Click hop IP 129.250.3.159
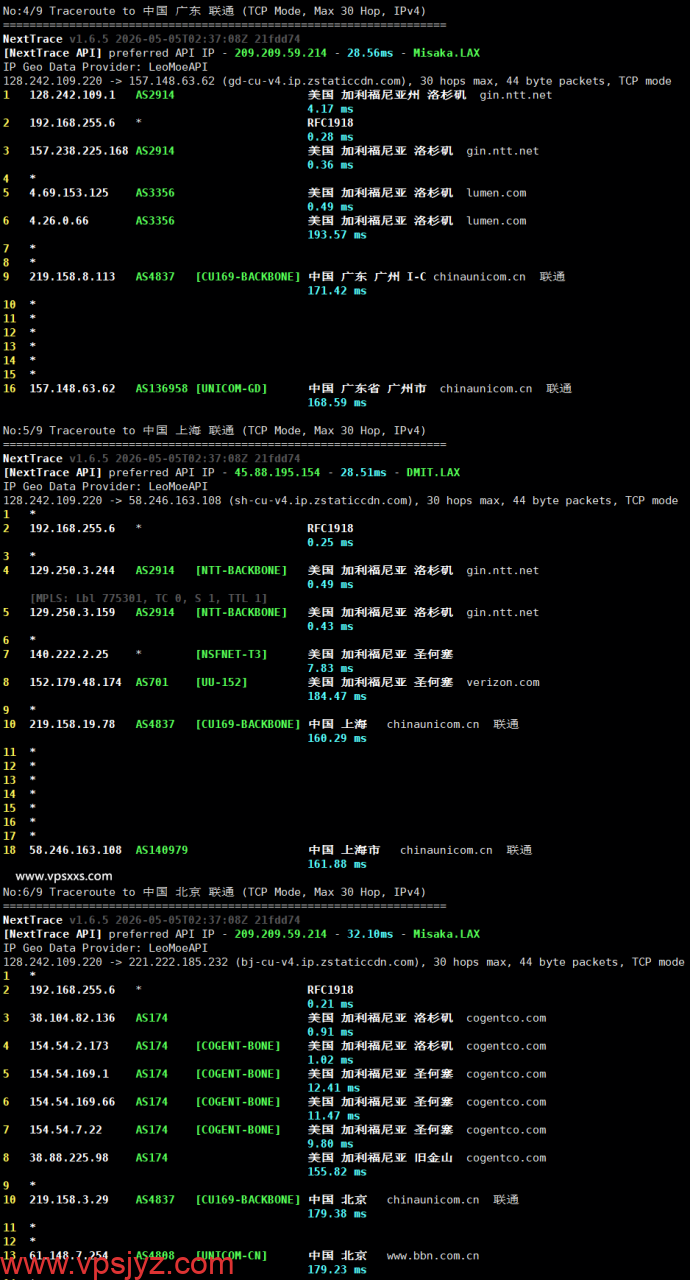The height and width of the screenshot is (1280, 690). [x=72, y=613]
